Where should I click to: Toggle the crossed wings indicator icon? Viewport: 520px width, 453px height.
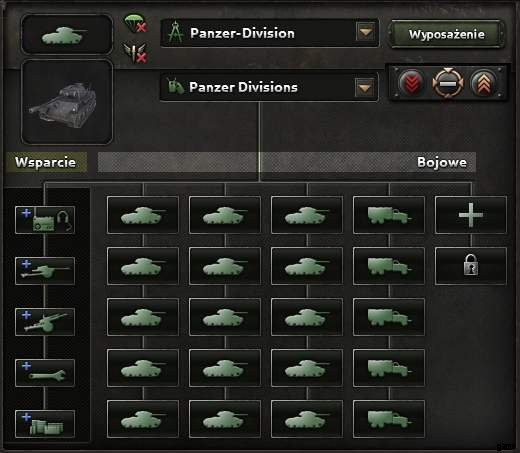click(135, 53)
